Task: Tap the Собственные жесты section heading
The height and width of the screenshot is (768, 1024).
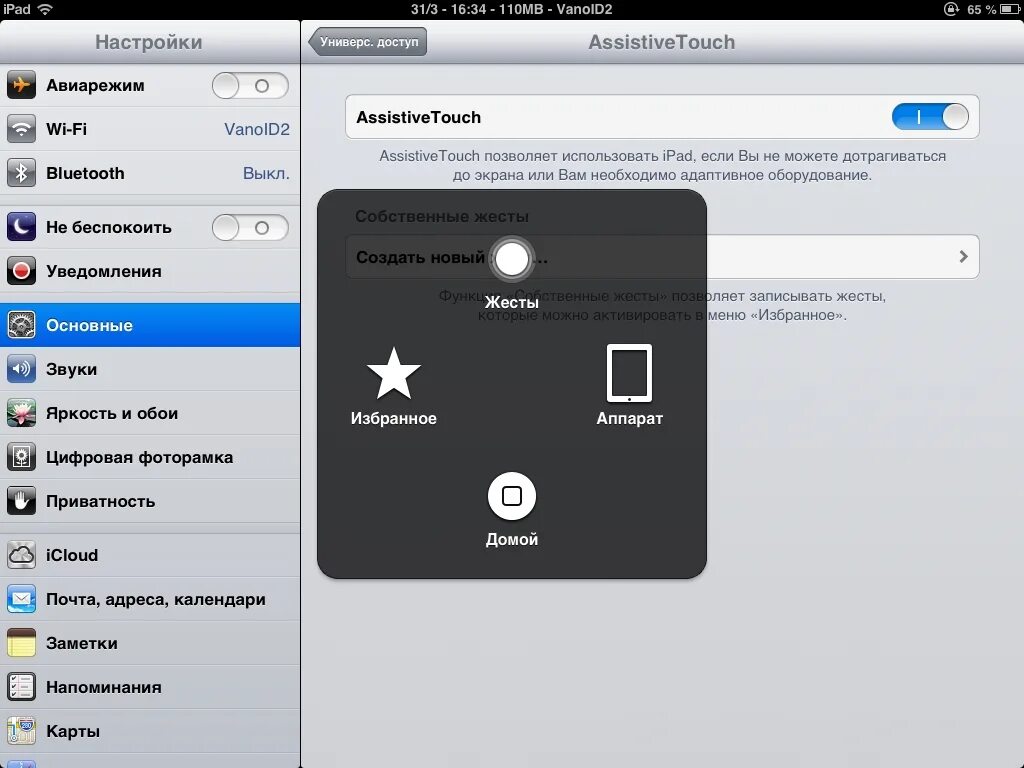Action: (442, 216)
